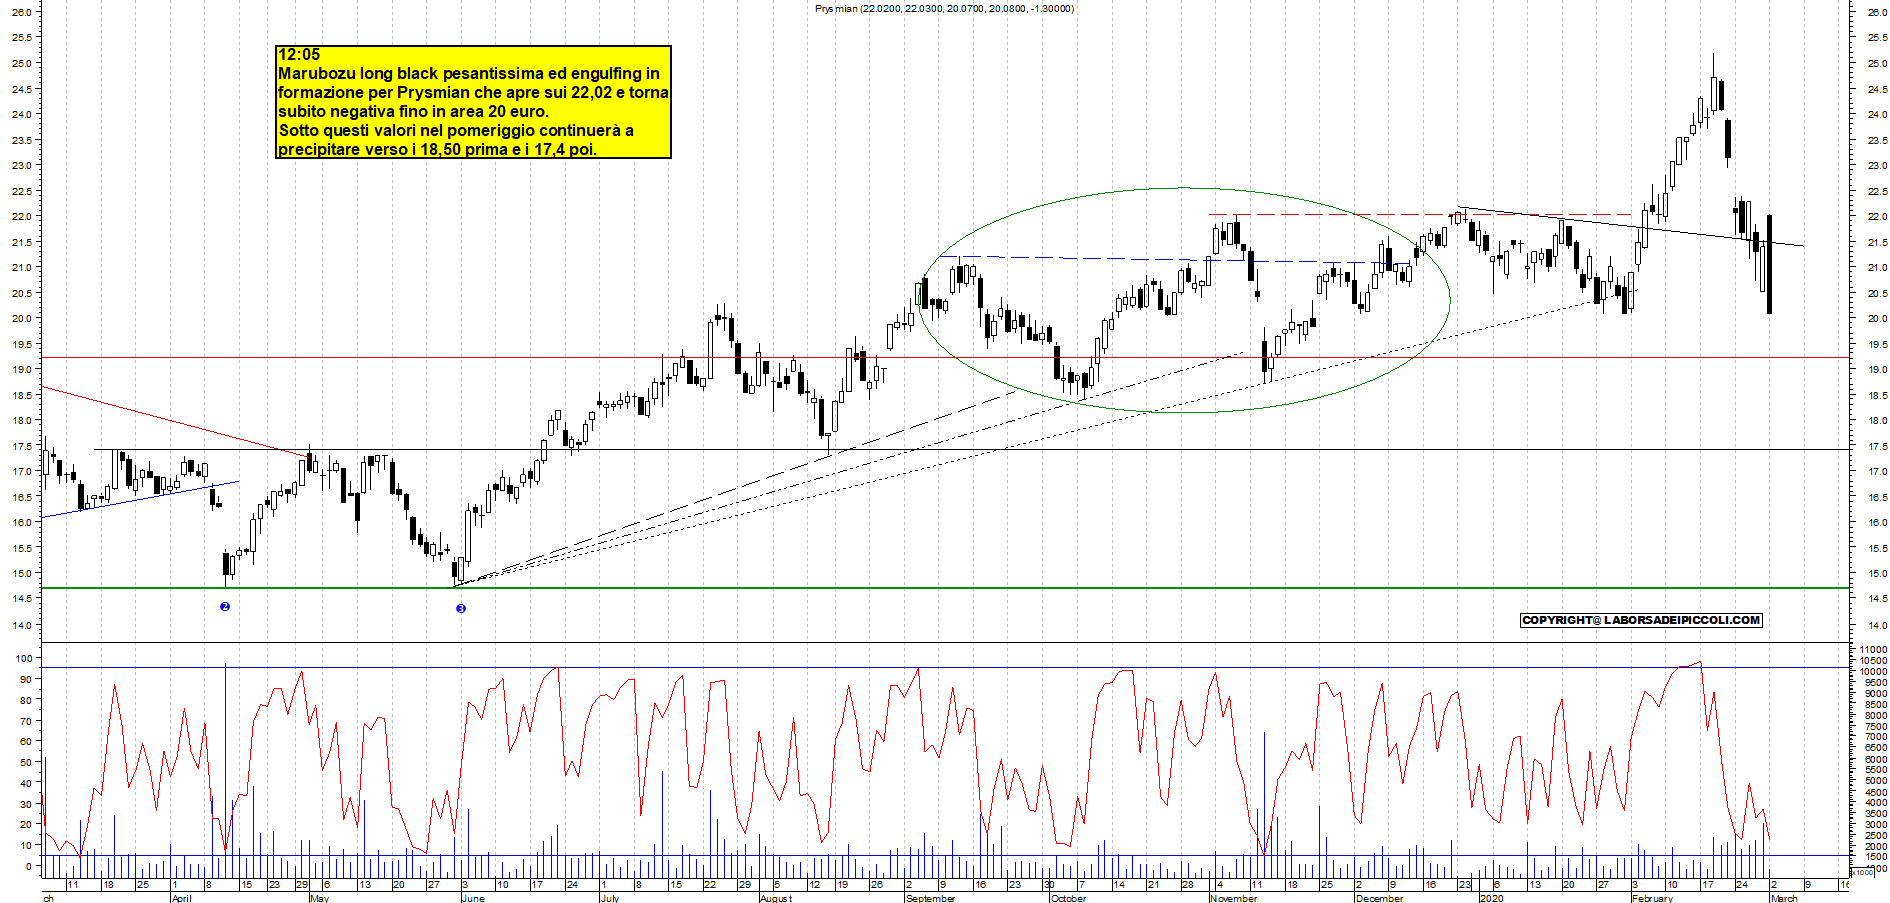This screenshot has height=903, width=1890.
Task: Click 11000 on the right volume axis
Action: (1873, 649)
